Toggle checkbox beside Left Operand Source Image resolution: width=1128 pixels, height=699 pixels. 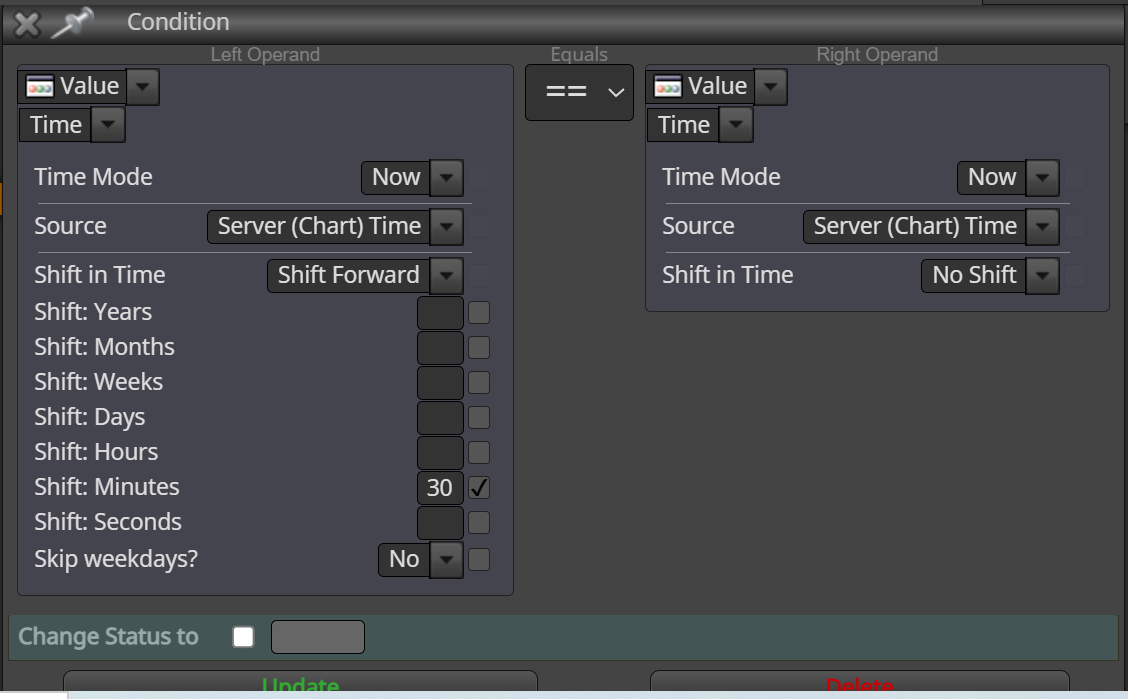click(x=479, y=226)
